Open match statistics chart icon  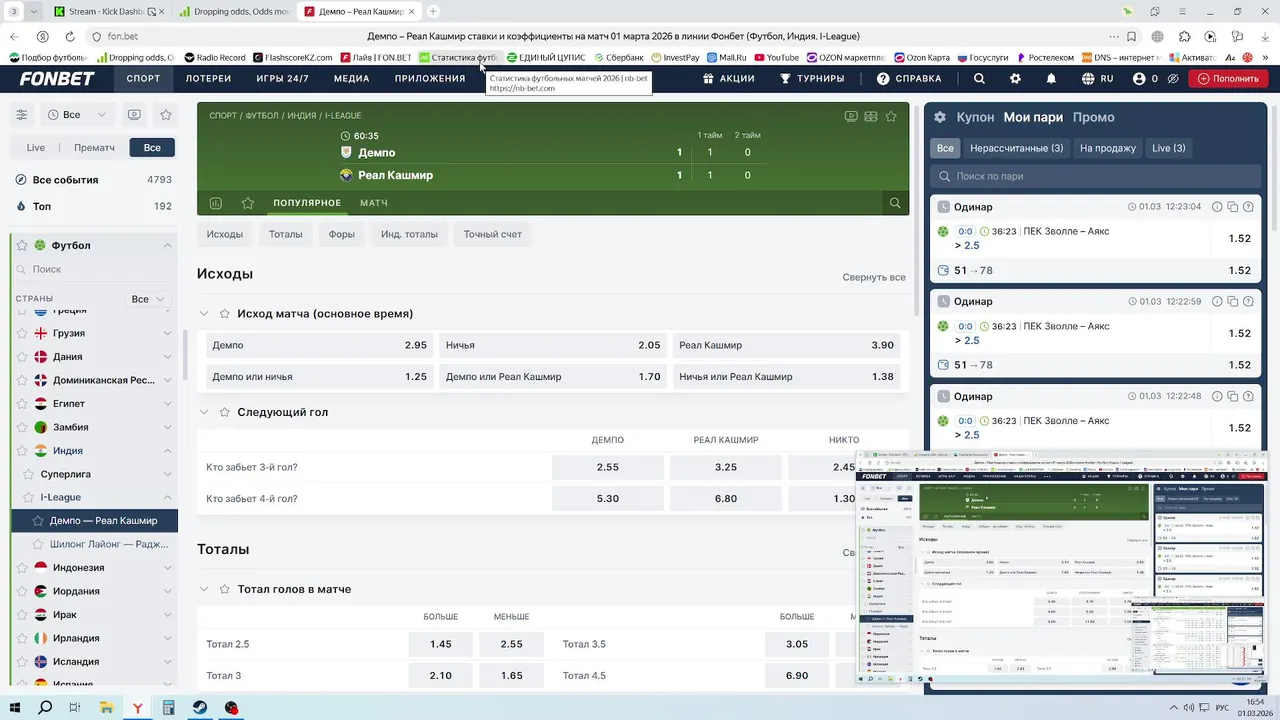point(215,203)
